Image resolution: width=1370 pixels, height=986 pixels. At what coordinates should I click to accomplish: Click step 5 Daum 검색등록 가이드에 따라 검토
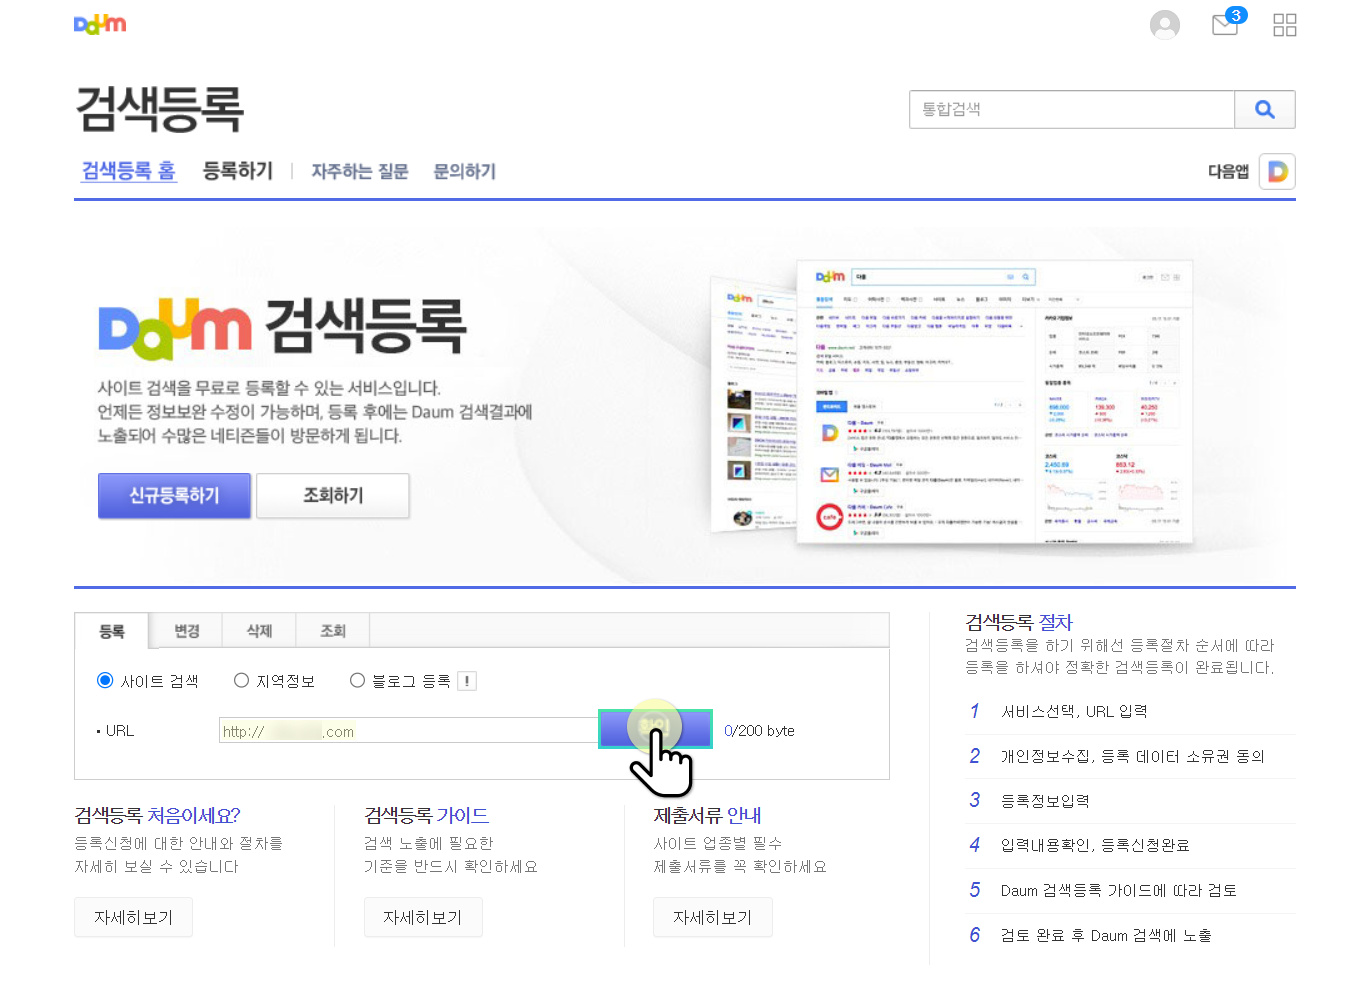[x=1118, y=890]
